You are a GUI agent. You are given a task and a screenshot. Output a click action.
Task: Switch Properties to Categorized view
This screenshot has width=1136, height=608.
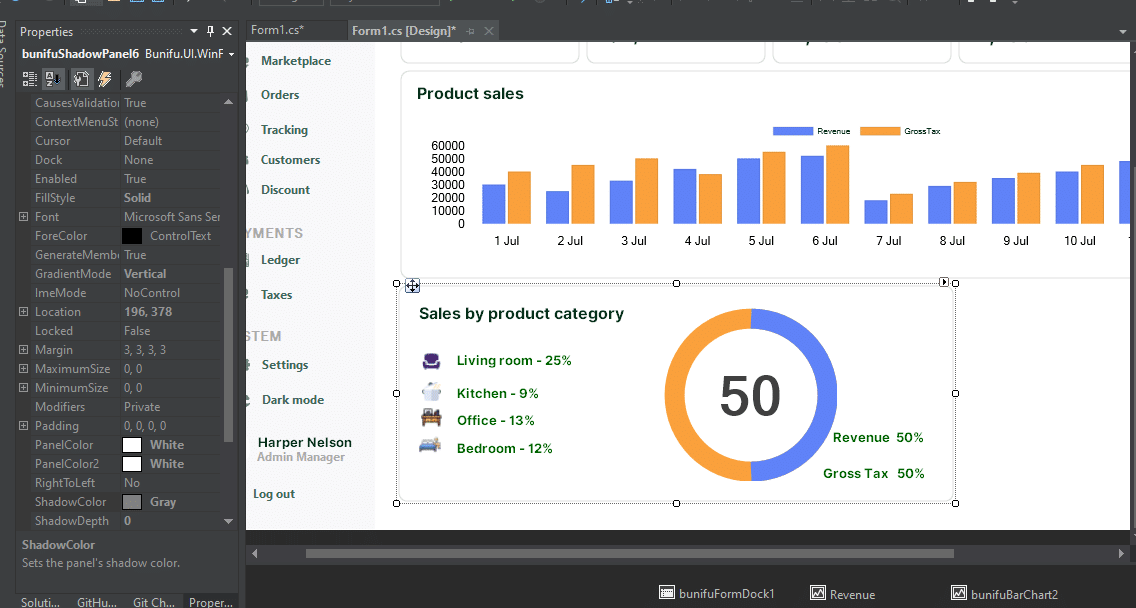30,79
